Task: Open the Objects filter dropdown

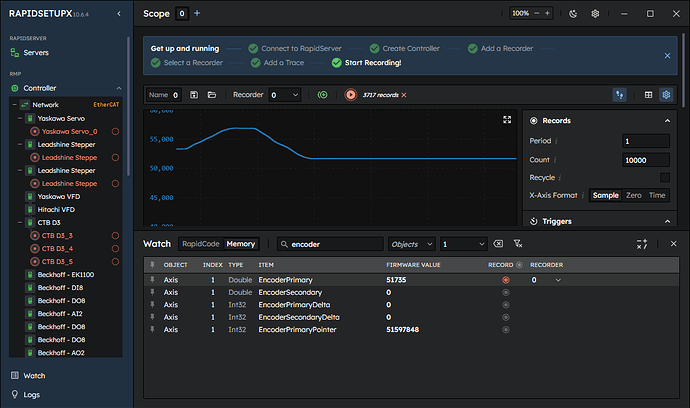Action: 411,244
